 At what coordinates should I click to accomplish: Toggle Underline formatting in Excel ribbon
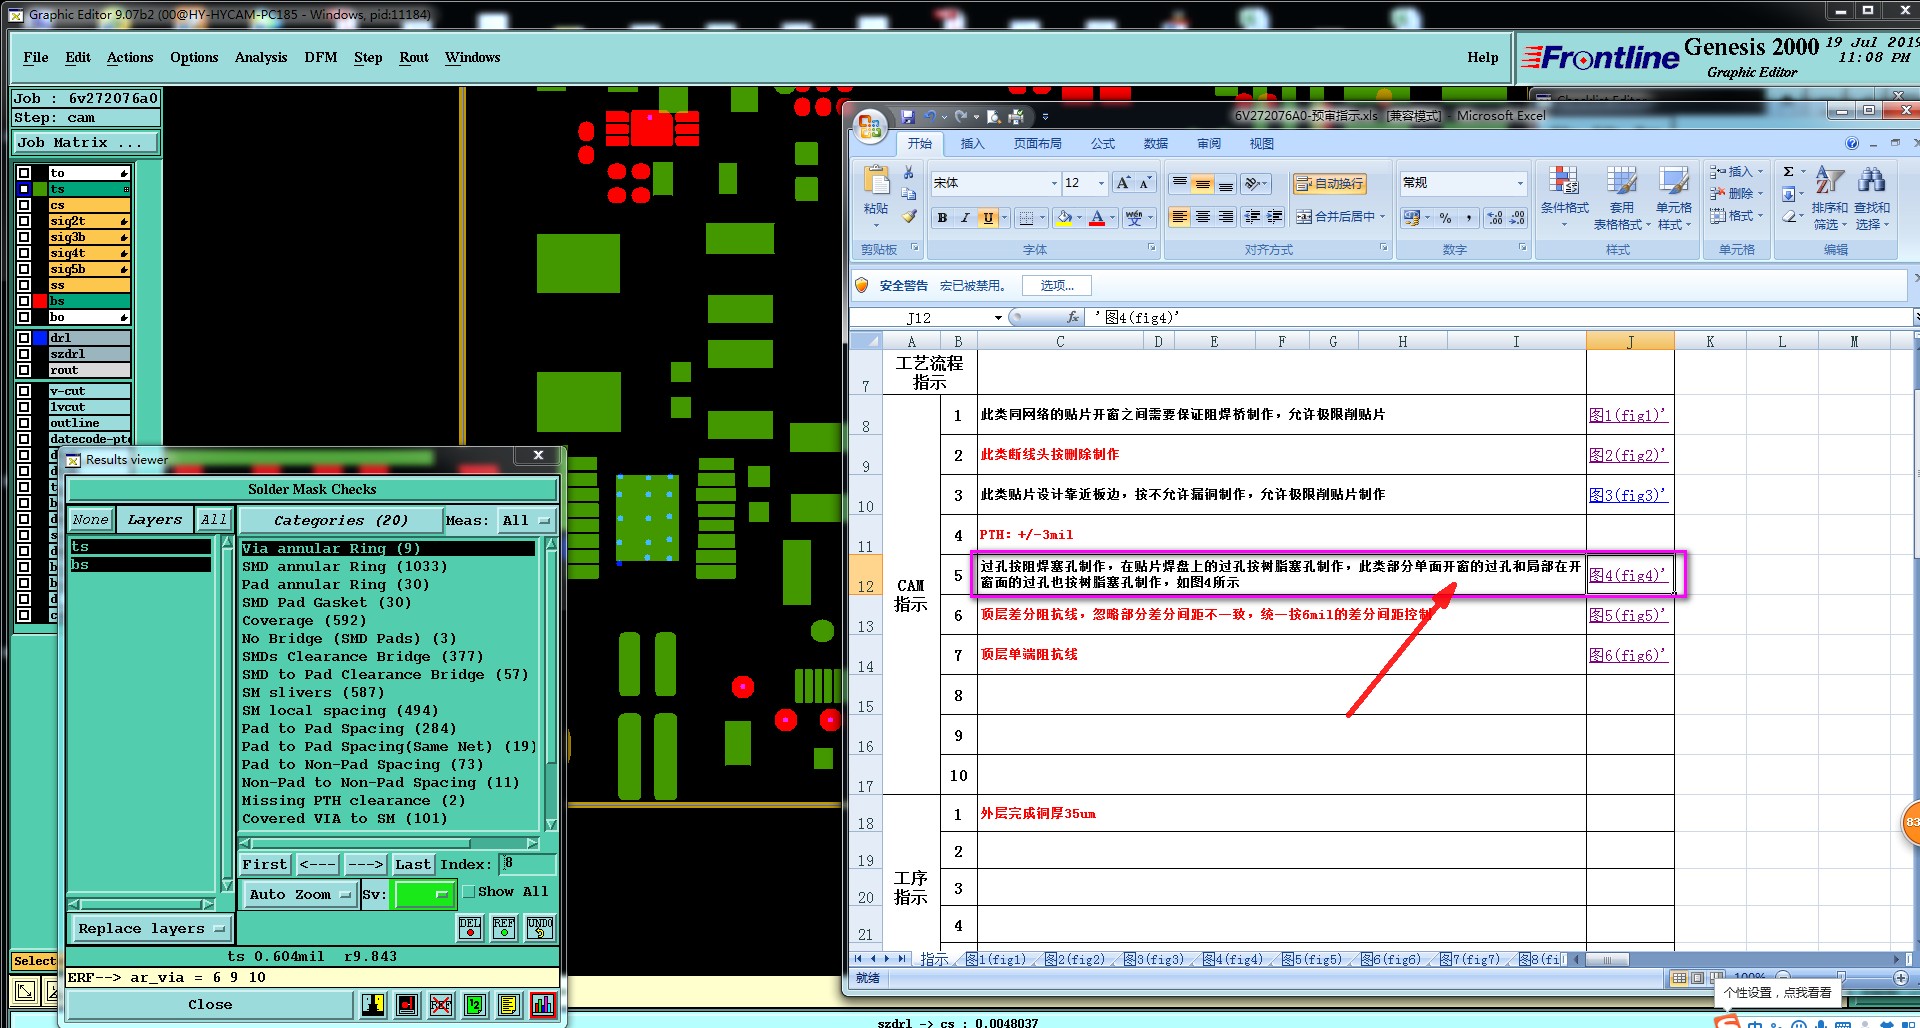point(988,217)
